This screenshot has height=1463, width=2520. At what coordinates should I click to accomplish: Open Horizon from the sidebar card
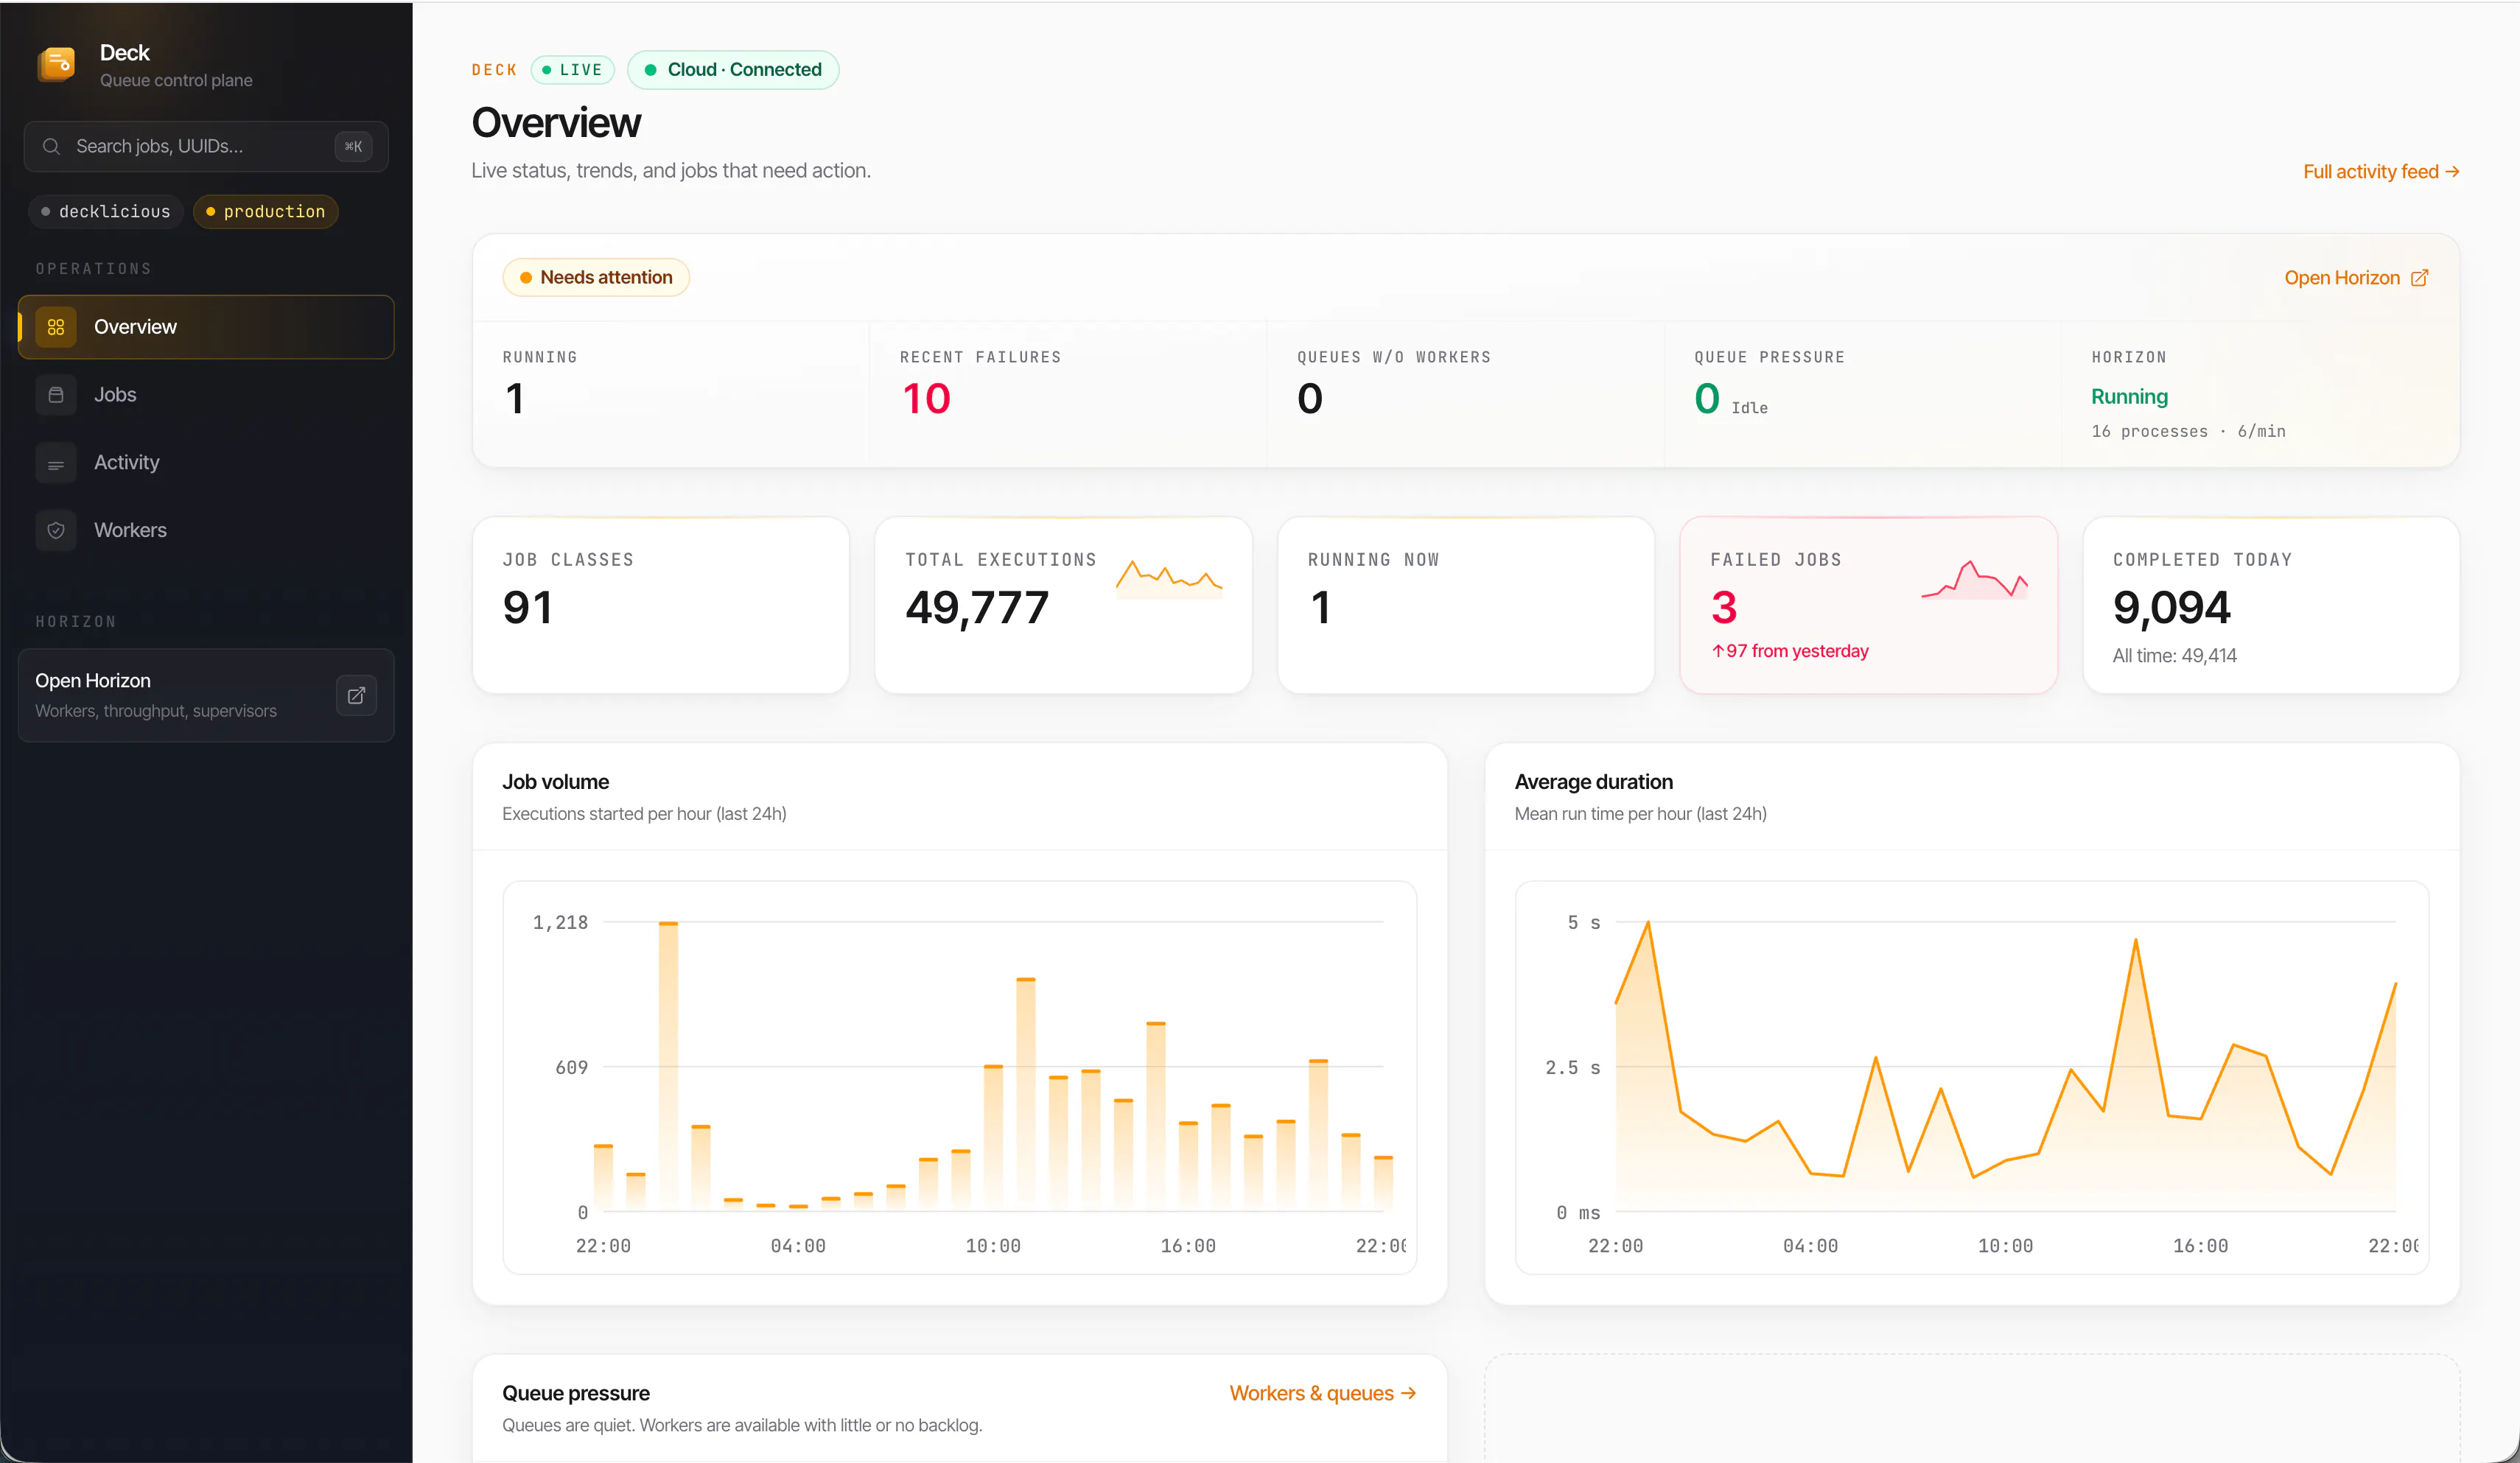[206, 695]
